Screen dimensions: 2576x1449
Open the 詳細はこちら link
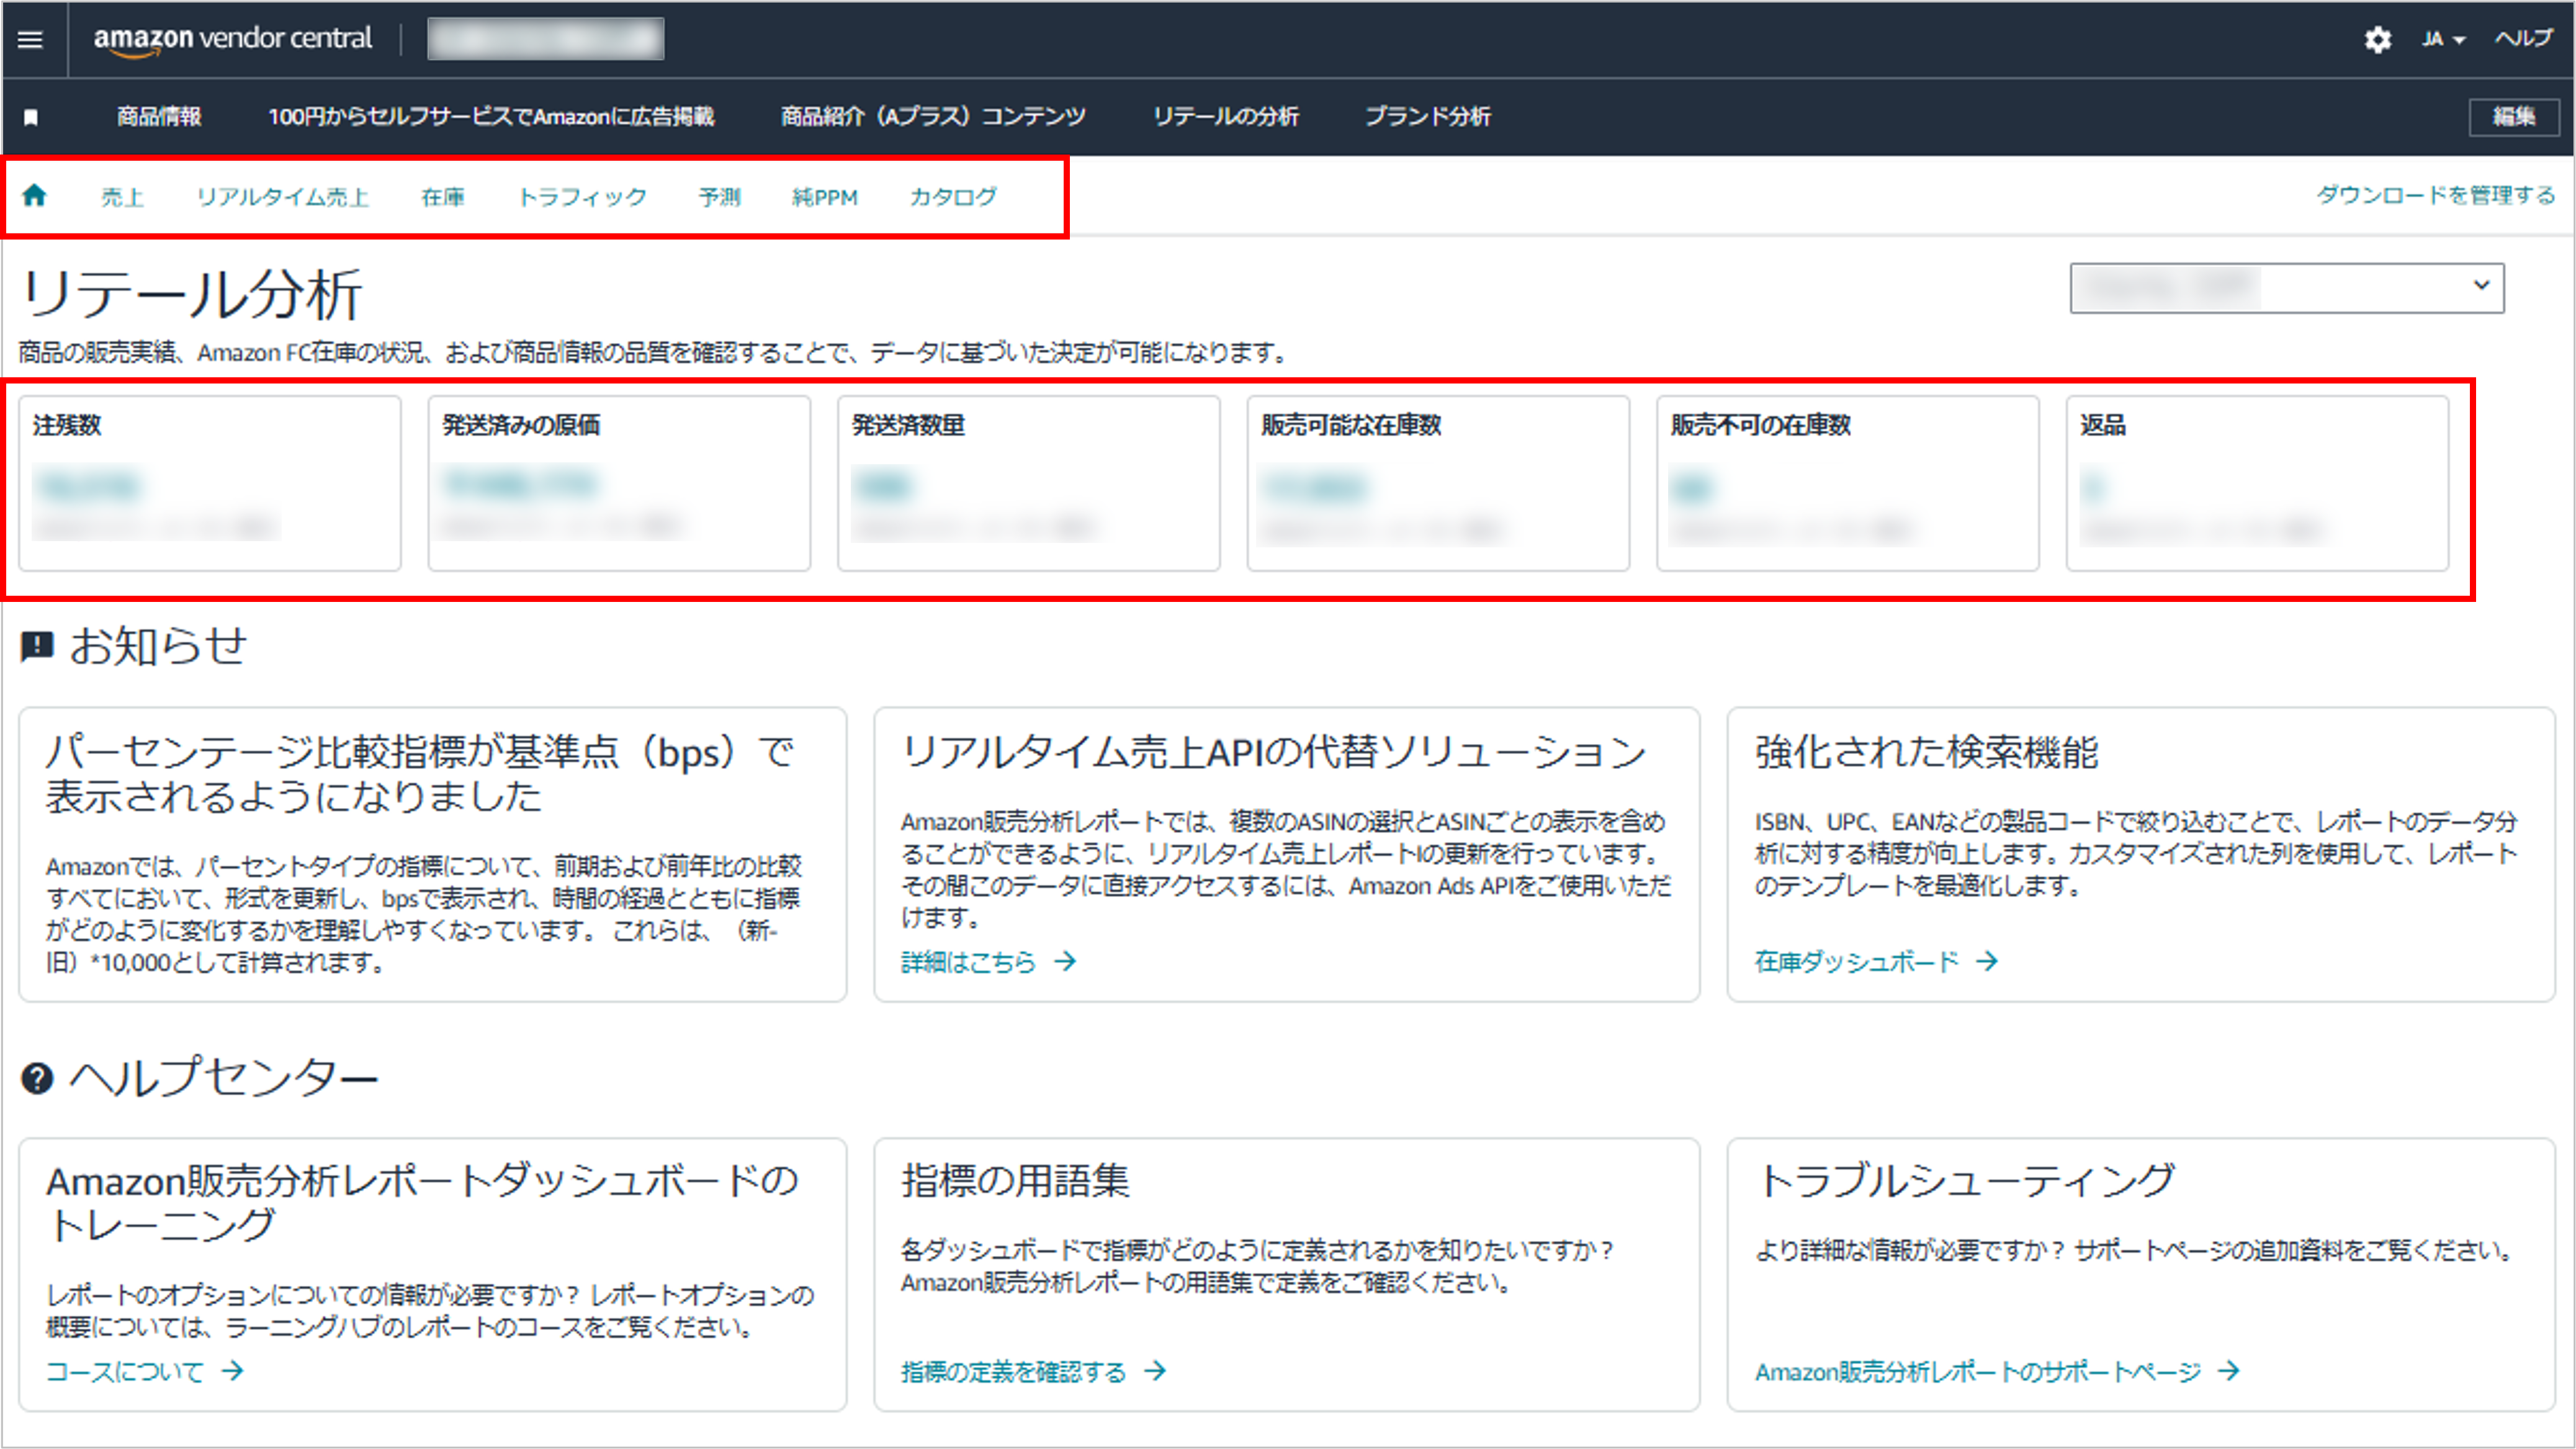coord(968,962)
